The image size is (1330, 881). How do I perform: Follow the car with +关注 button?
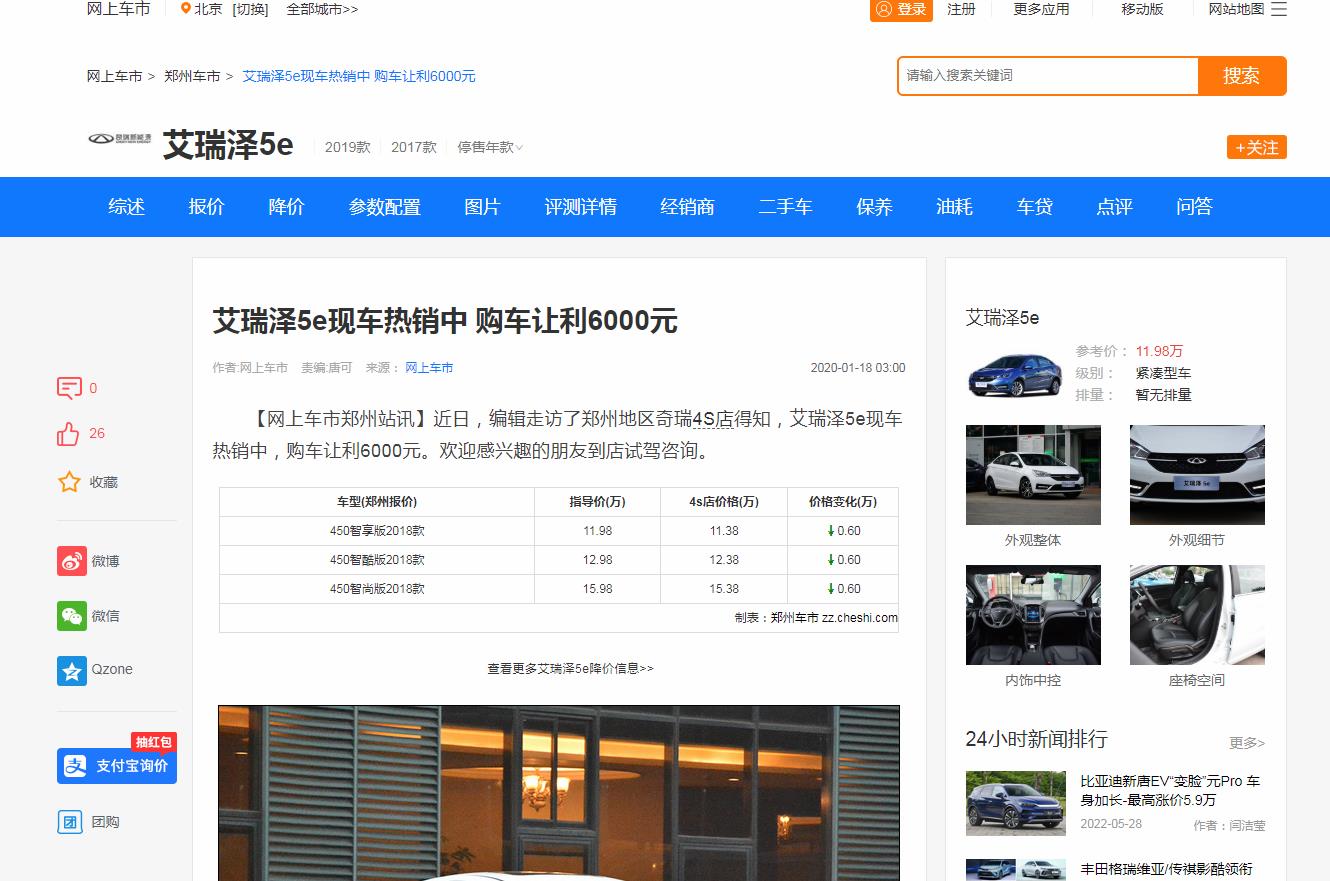pos(1257,147)
